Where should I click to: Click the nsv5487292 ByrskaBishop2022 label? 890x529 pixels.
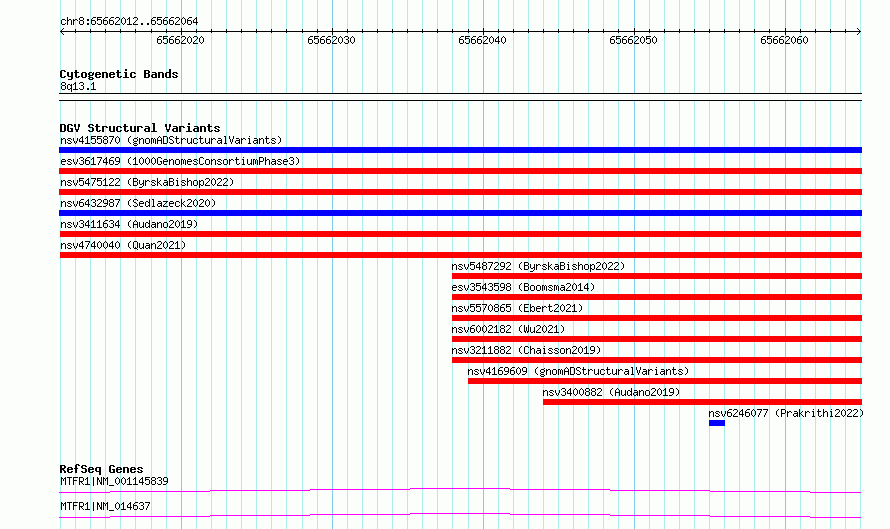538,266
